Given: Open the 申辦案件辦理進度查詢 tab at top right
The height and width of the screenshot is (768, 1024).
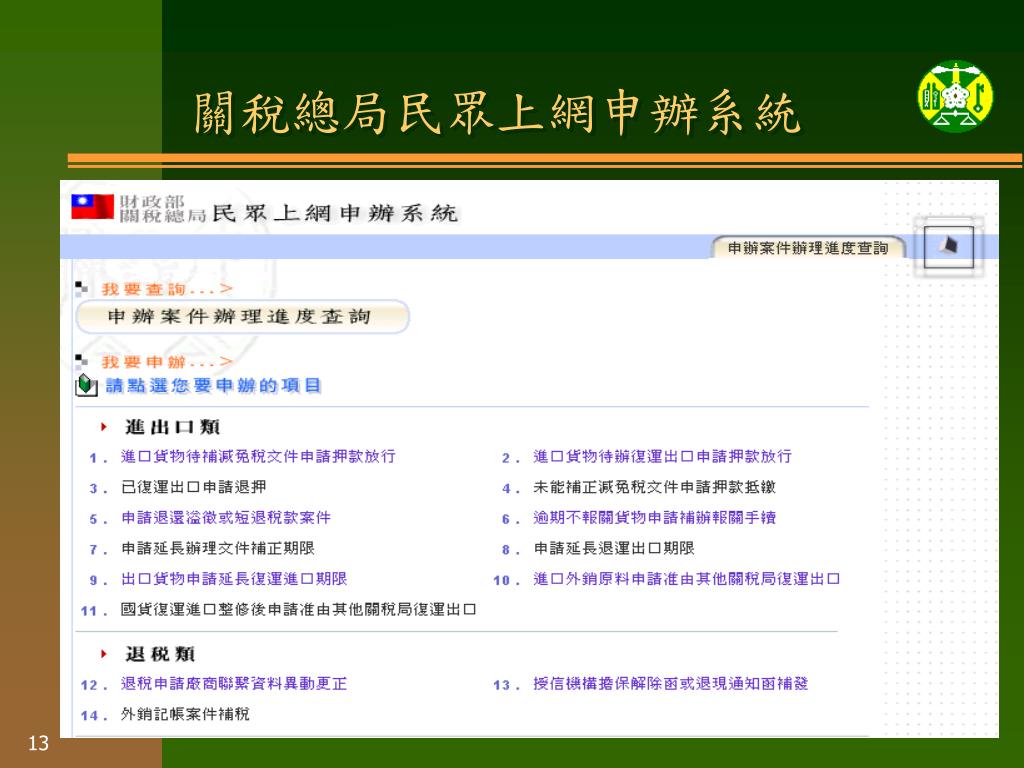Looking at the screenshot, I should pos(808,248).
